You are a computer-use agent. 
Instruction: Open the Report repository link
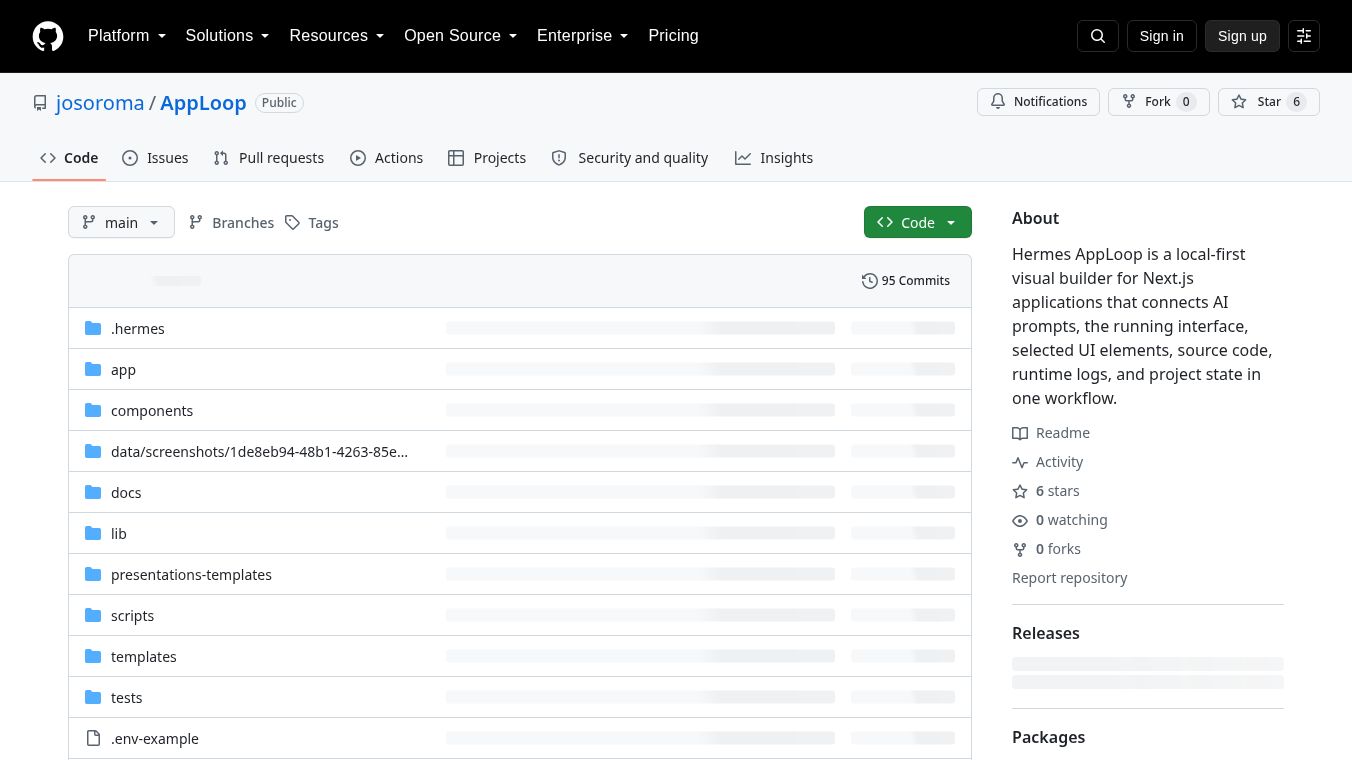(1069, 578)
